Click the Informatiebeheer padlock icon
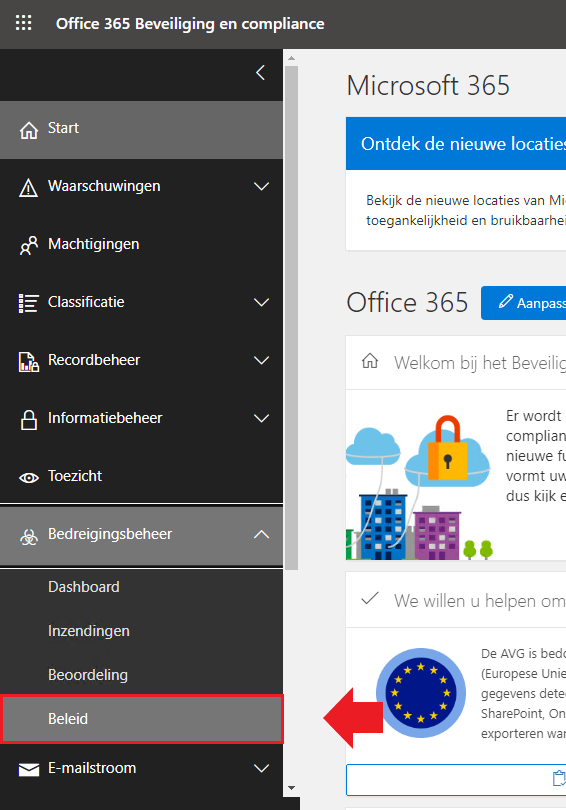The height and width of the screenshot is (810, 566). 29,419
